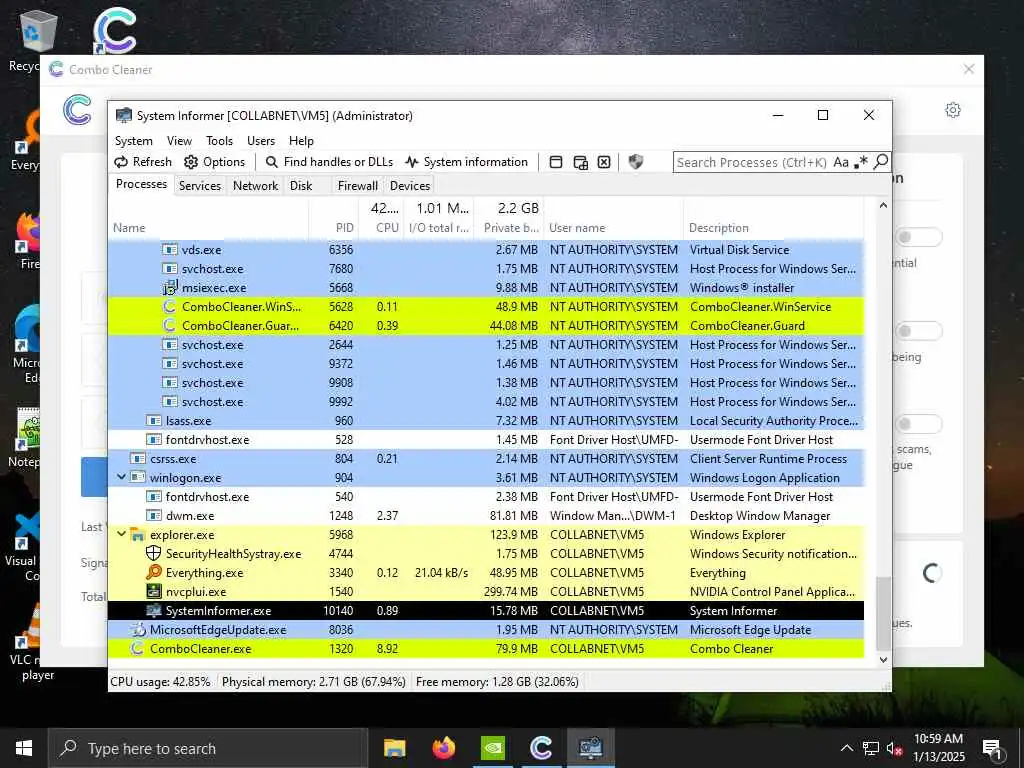
Task: Sort by the Name column header
Action: tap(208, 218)
